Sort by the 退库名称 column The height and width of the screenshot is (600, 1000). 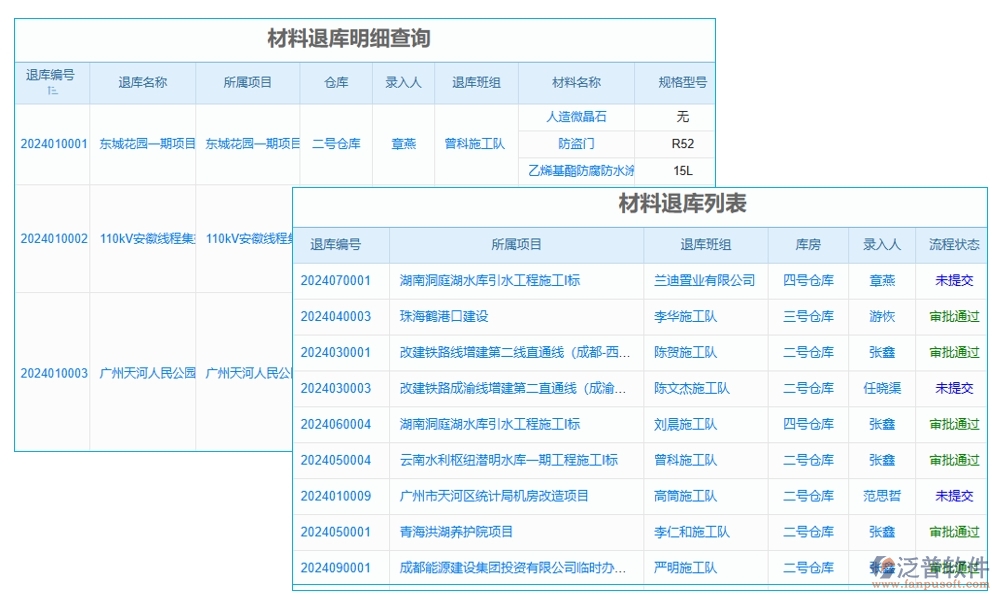143,83
